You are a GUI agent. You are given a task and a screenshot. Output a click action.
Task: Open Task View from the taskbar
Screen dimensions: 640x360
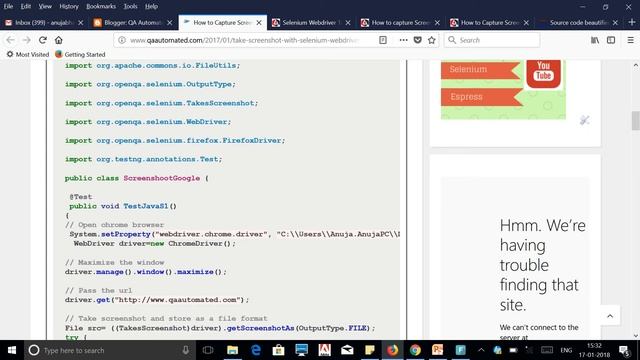click(208, 350)
